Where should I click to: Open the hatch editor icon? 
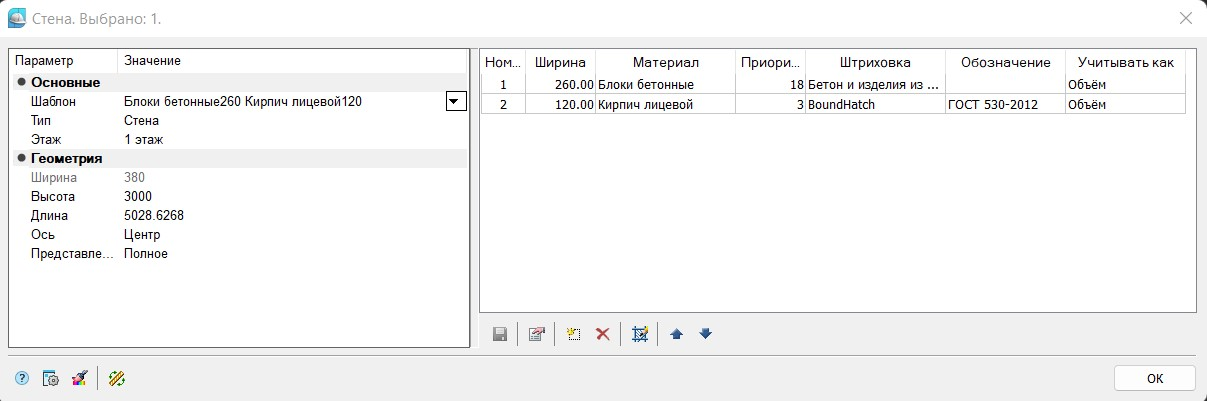(640, 334)
